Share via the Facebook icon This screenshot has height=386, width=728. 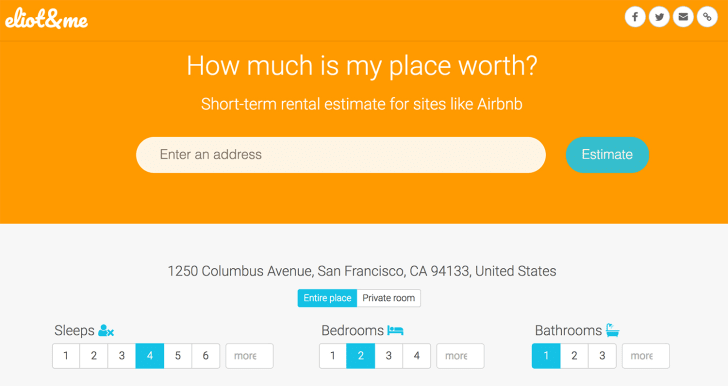coord(635,17)
